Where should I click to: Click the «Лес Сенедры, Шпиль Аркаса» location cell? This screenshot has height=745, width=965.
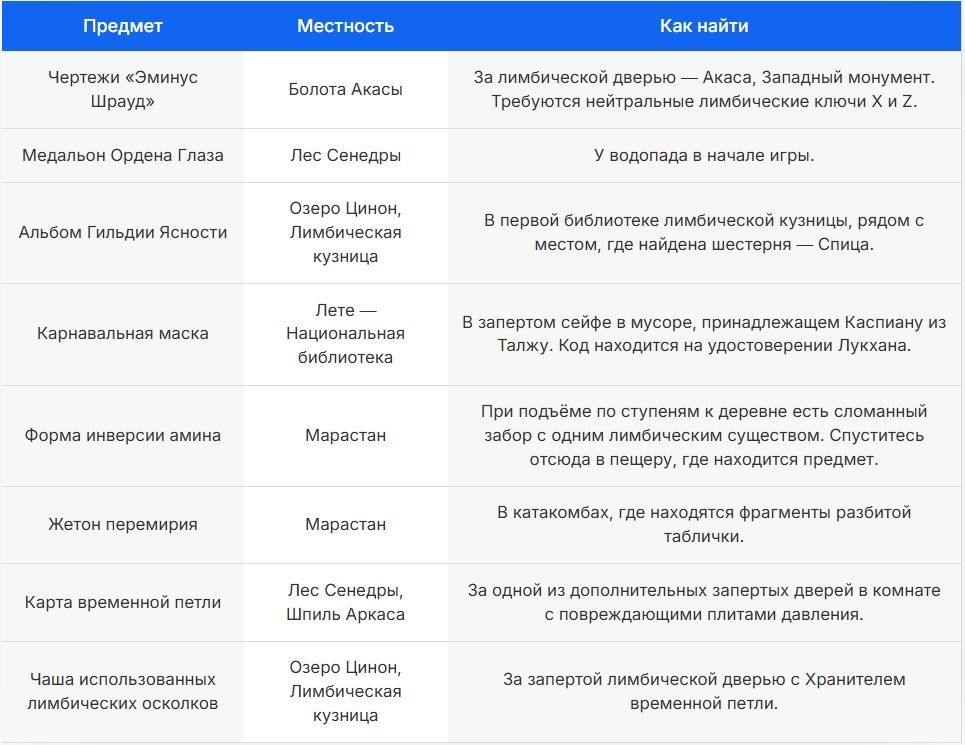(345, 602)
